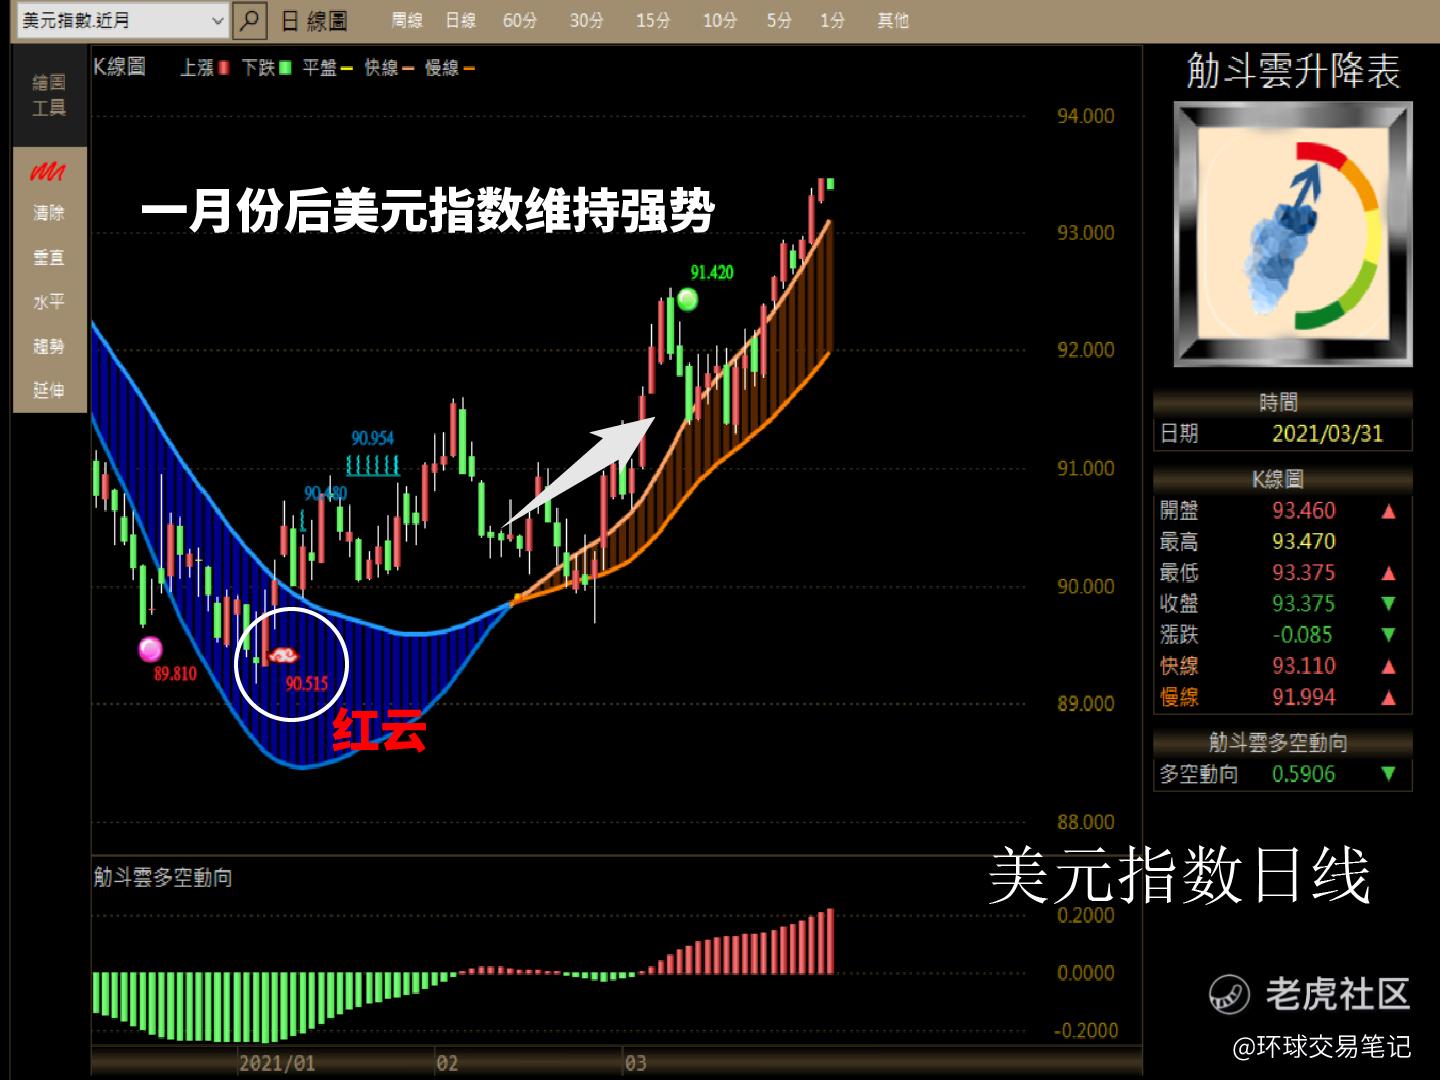Select the 1分 timeframe tab
The image size is (1440, 1080).
point(832,20)
